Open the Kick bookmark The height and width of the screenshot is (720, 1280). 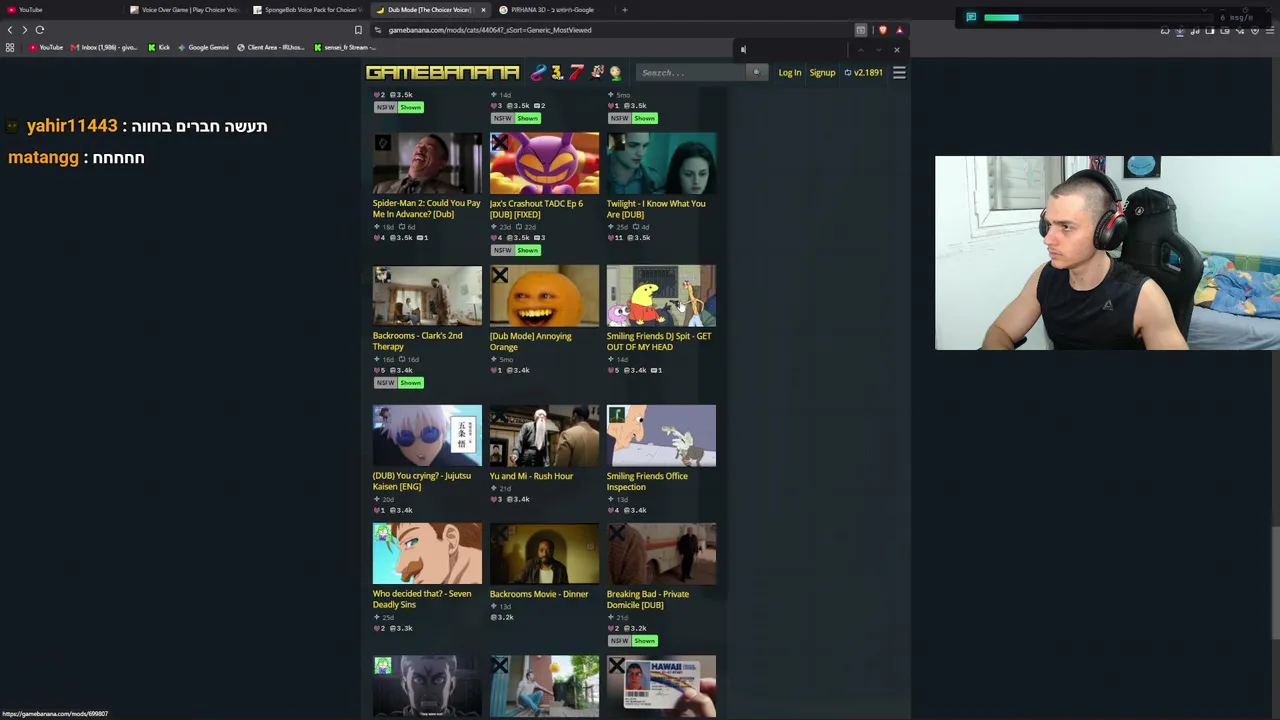click(159, 47)
